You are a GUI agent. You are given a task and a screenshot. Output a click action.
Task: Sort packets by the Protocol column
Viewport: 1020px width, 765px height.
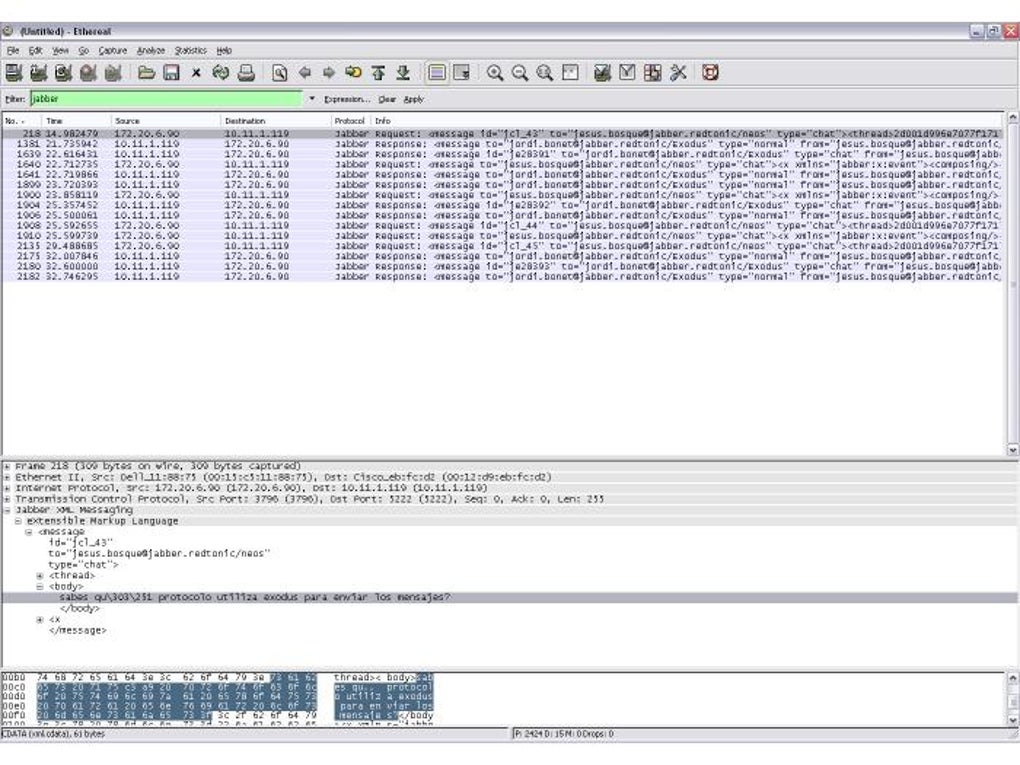tap(351, 121)
